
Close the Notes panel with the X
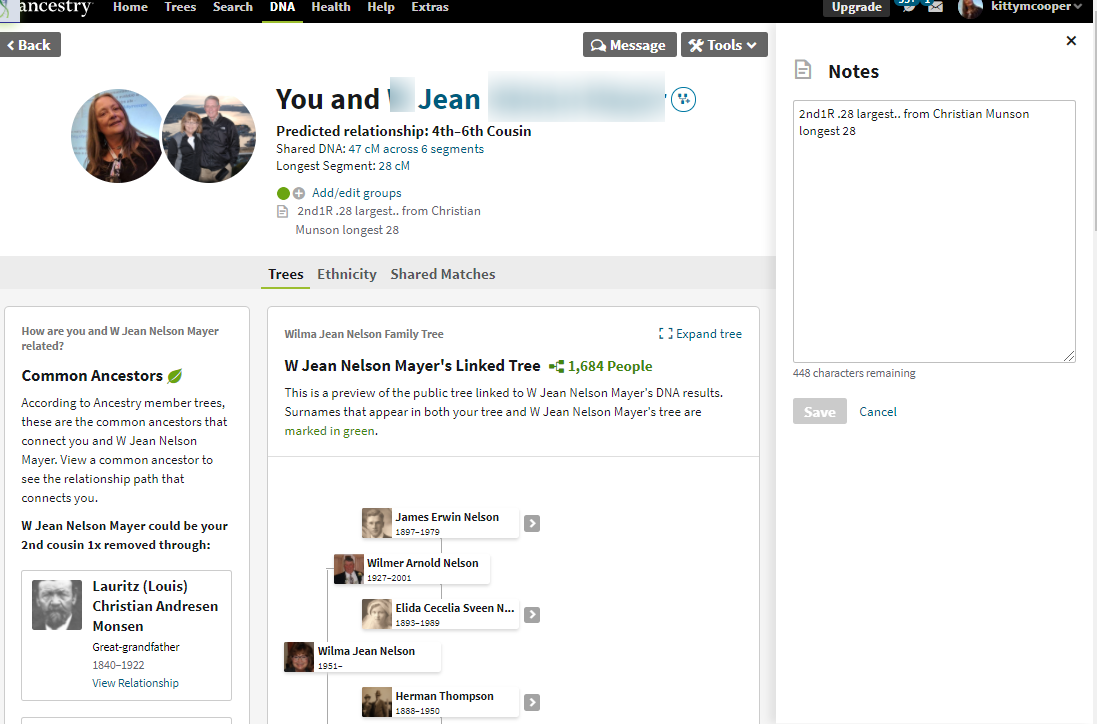tap(1070, 41)
